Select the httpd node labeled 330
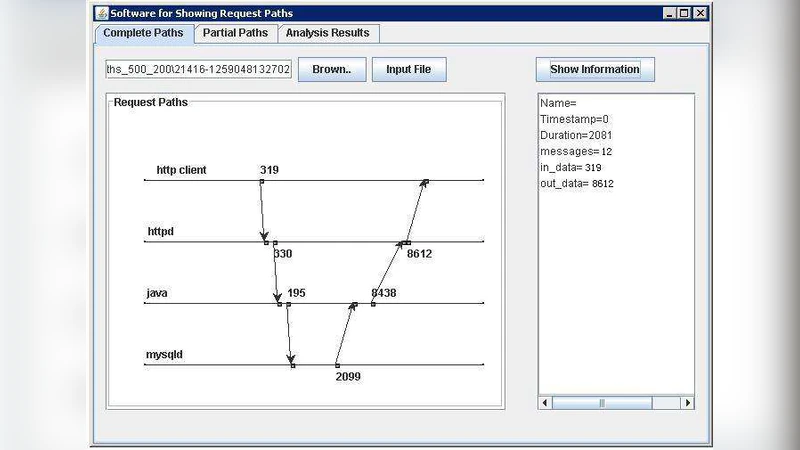Screen dimensions: 800x450 [x=275, y=242]
